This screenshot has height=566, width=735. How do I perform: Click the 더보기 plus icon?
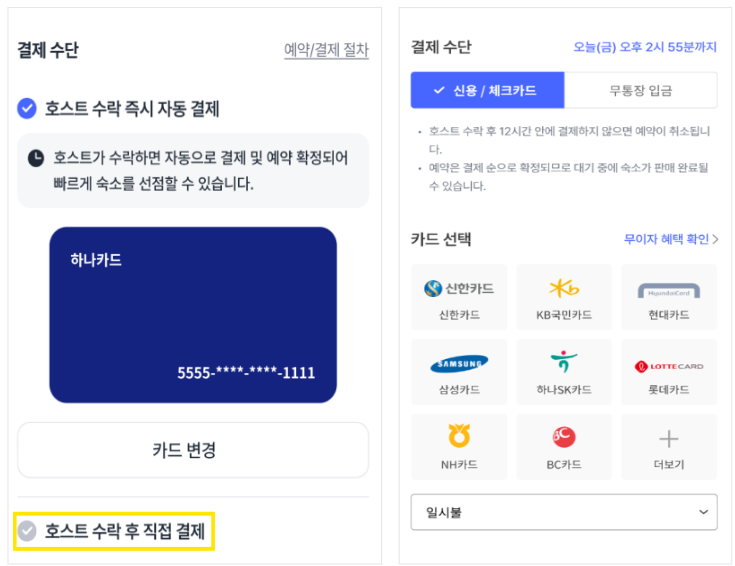click(x=669, y=439)
